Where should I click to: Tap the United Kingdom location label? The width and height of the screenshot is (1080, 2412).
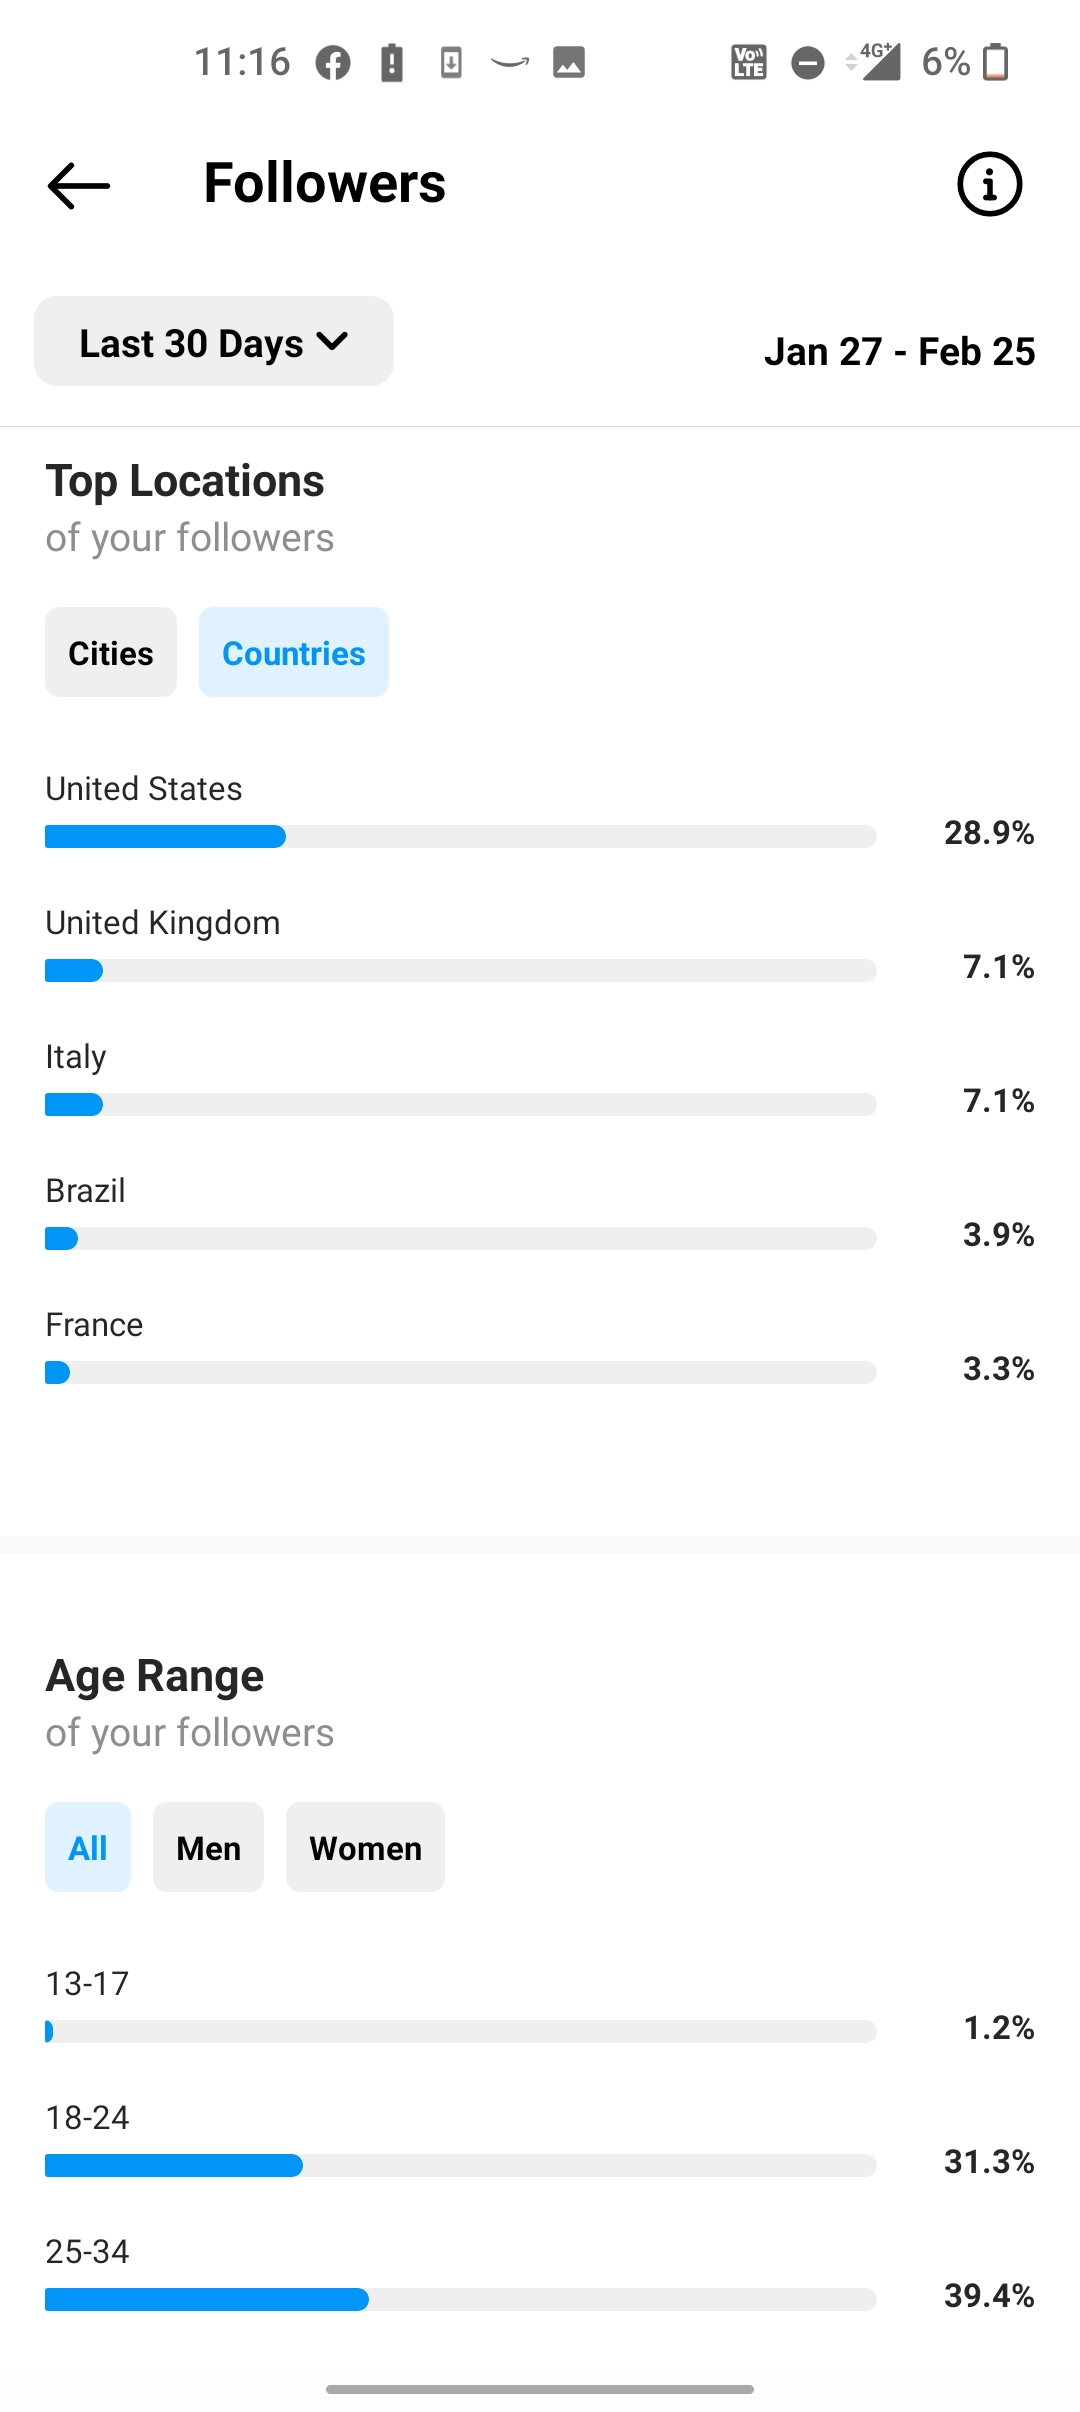click(x=163, y=922)
